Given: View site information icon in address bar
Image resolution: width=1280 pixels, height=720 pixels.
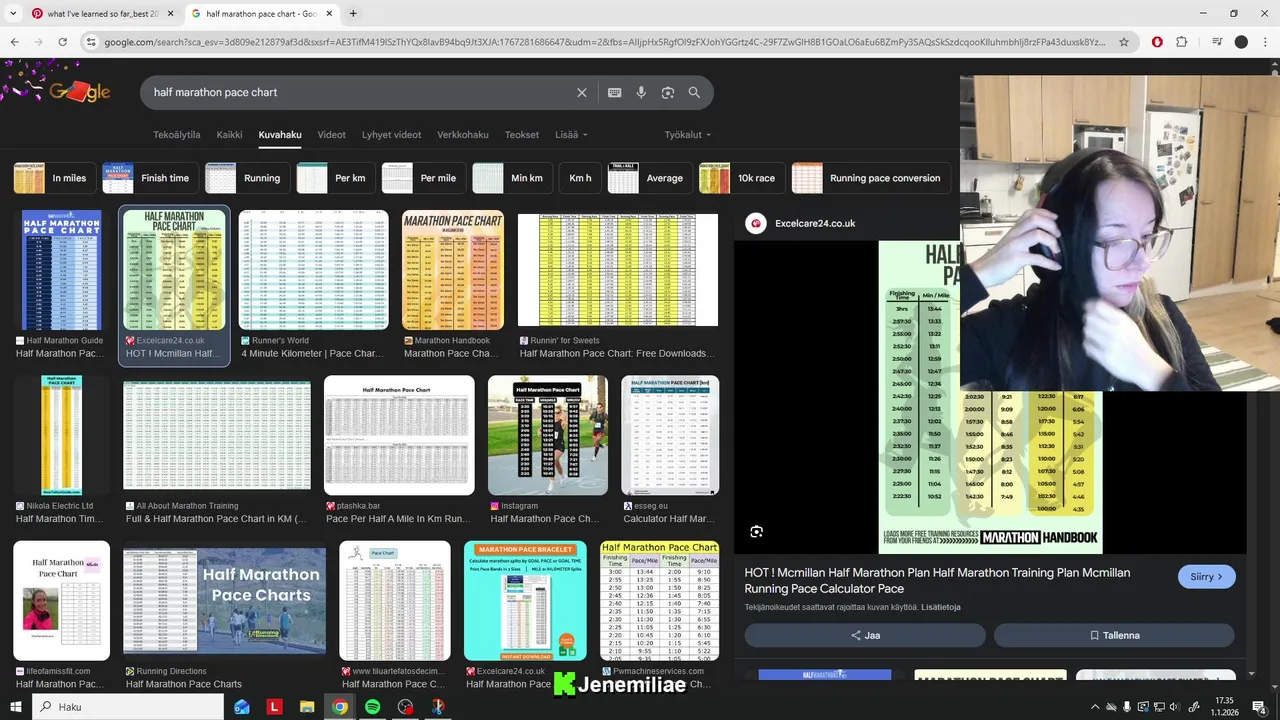Looking at the screenshot, I should [91, 42].
